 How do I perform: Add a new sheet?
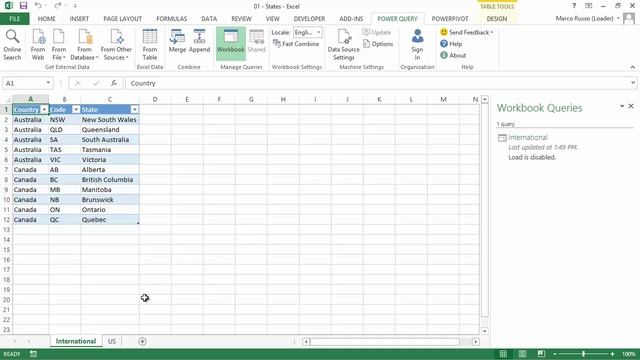tap(142, 341)
